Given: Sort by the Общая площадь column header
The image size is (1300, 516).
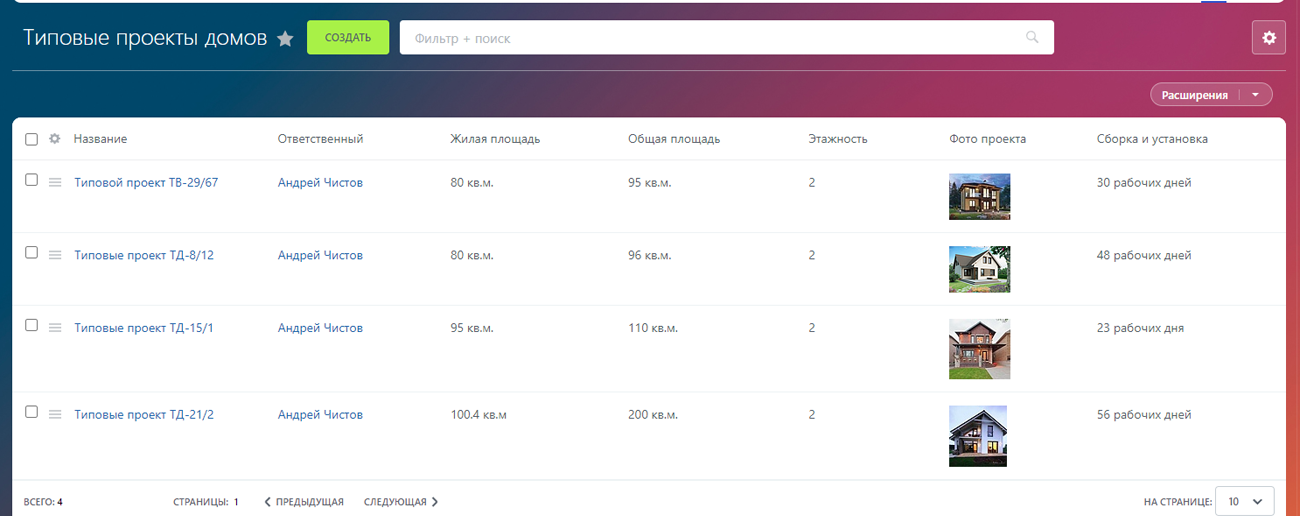Looking at the screenshot, I should coord(673,139).
